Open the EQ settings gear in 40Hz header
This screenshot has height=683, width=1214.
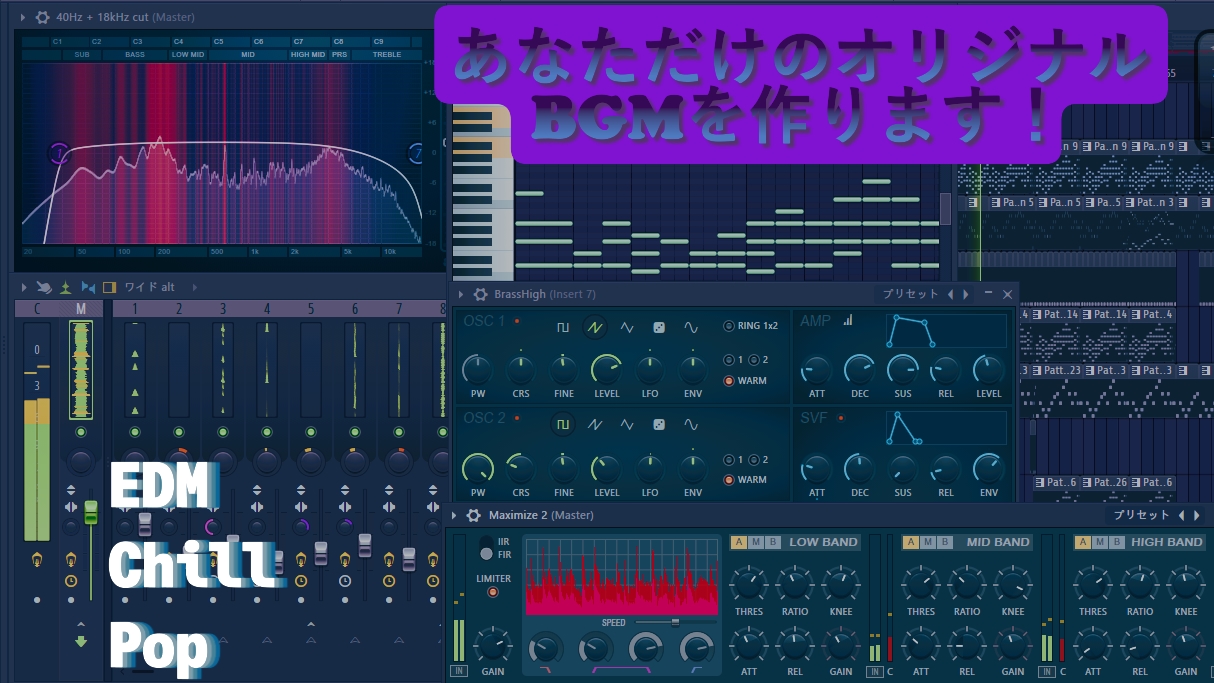(40, 17)
